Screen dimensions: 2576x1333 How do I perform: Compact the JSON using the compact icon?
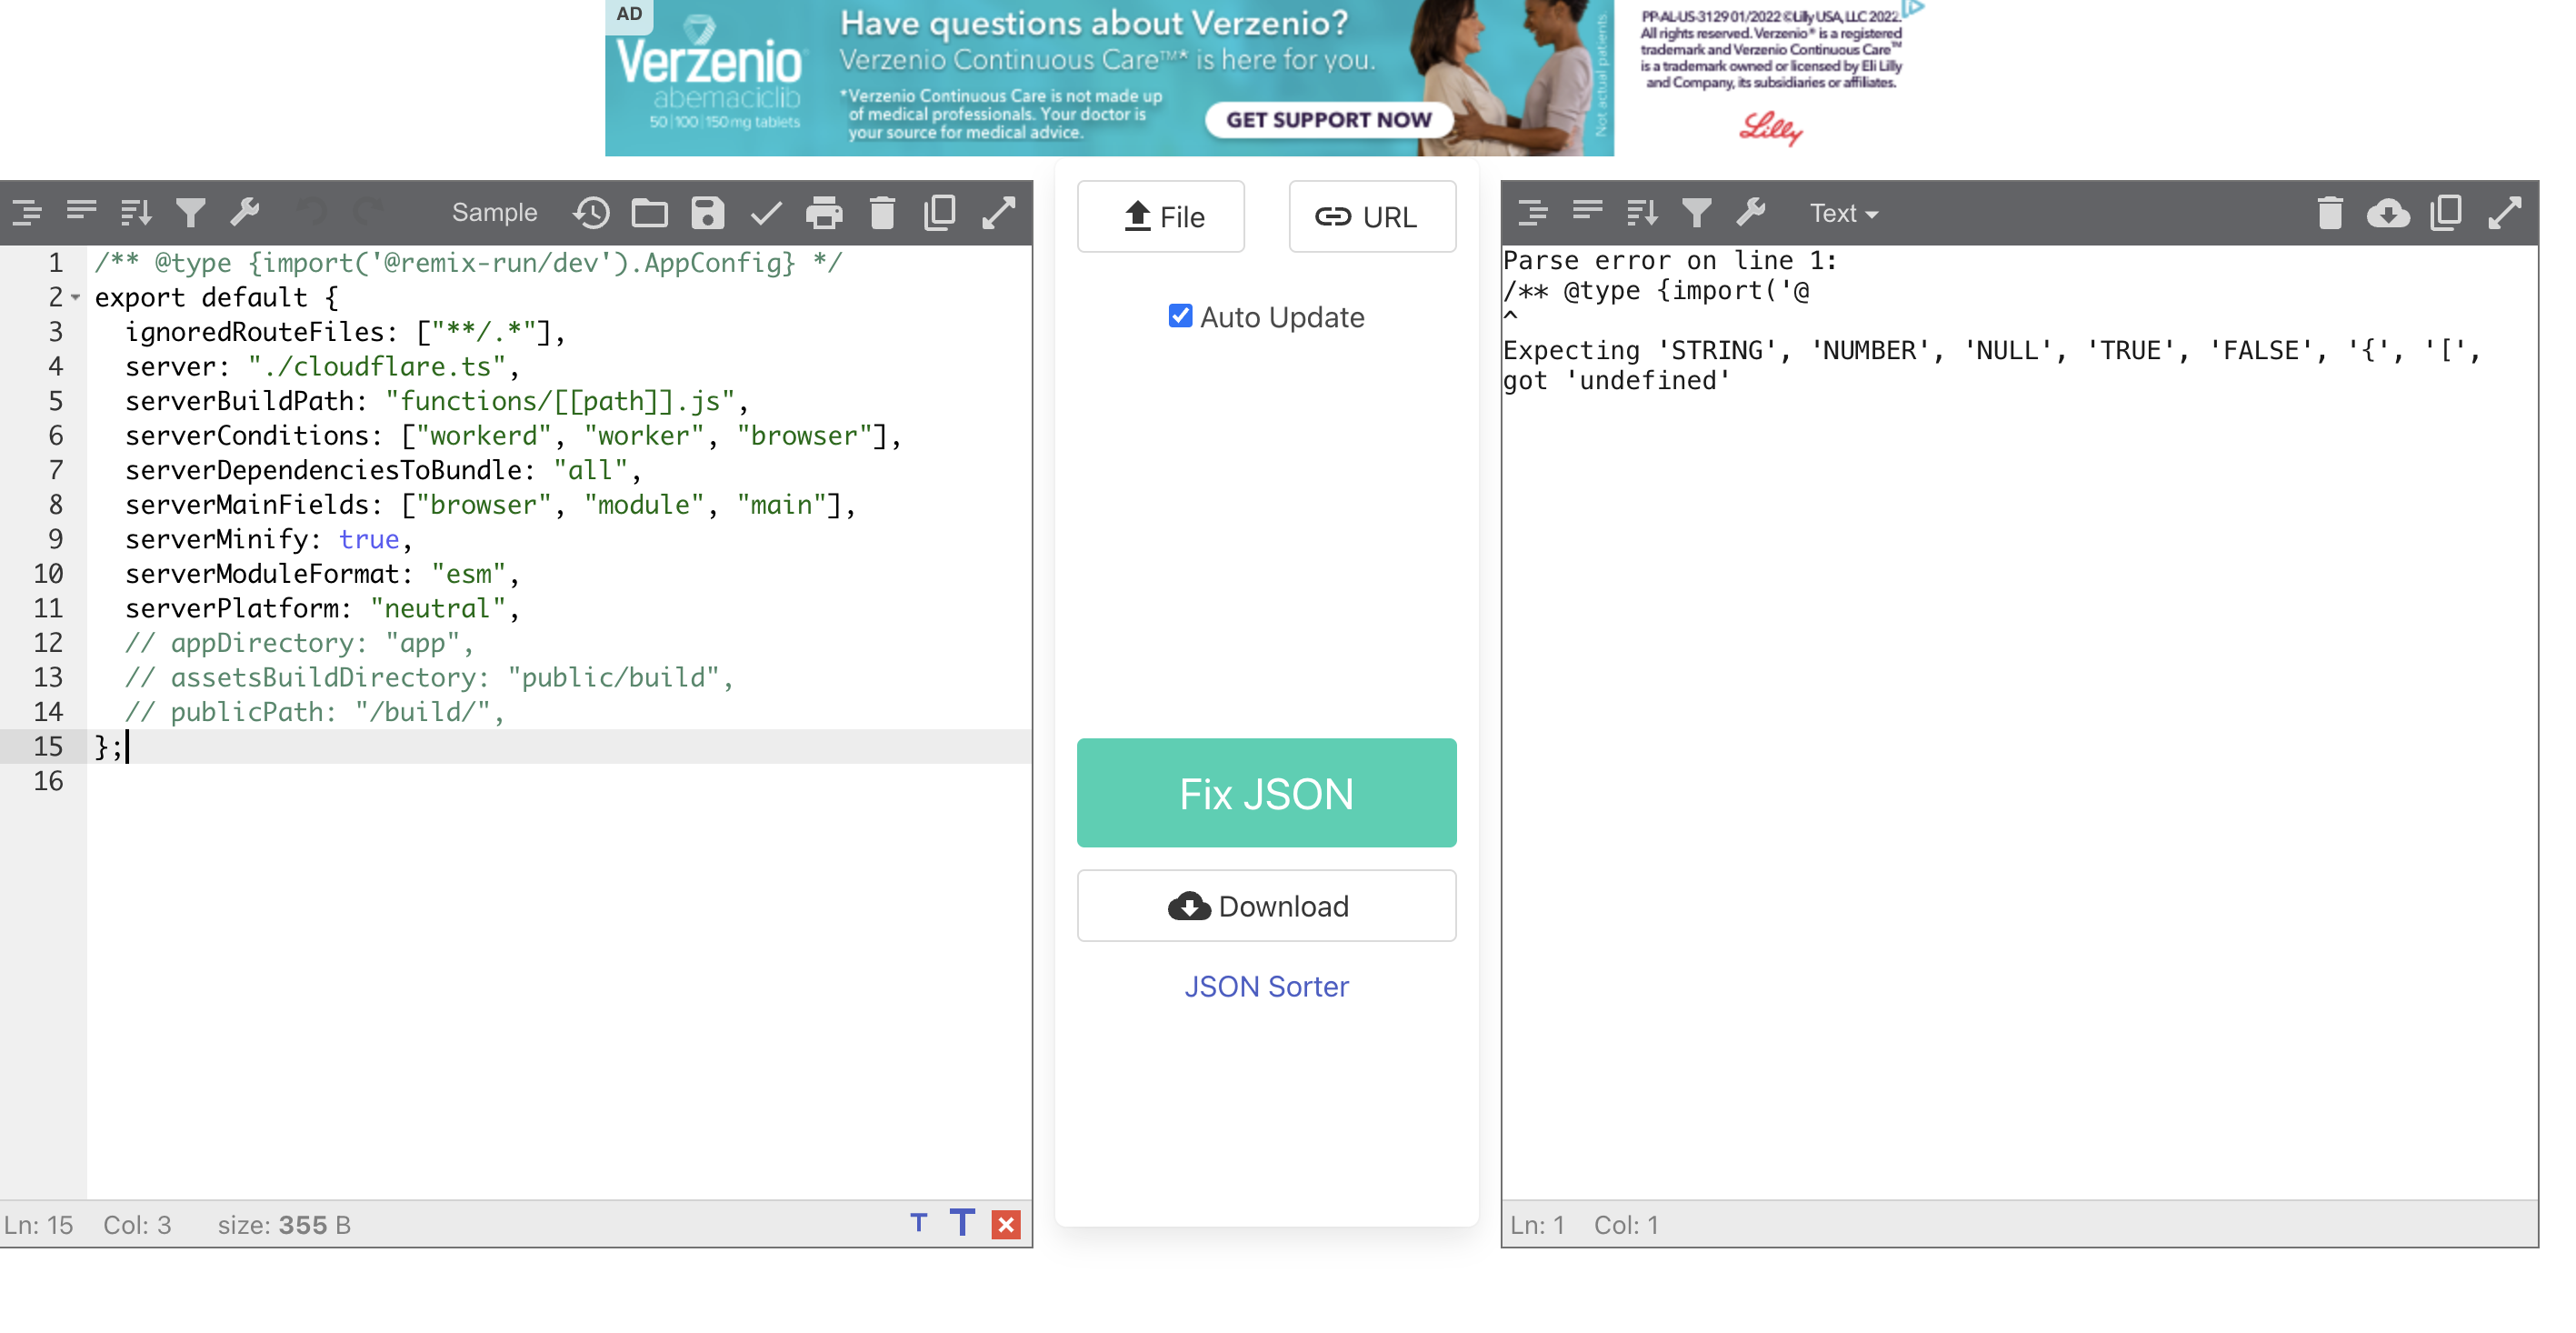81,212
